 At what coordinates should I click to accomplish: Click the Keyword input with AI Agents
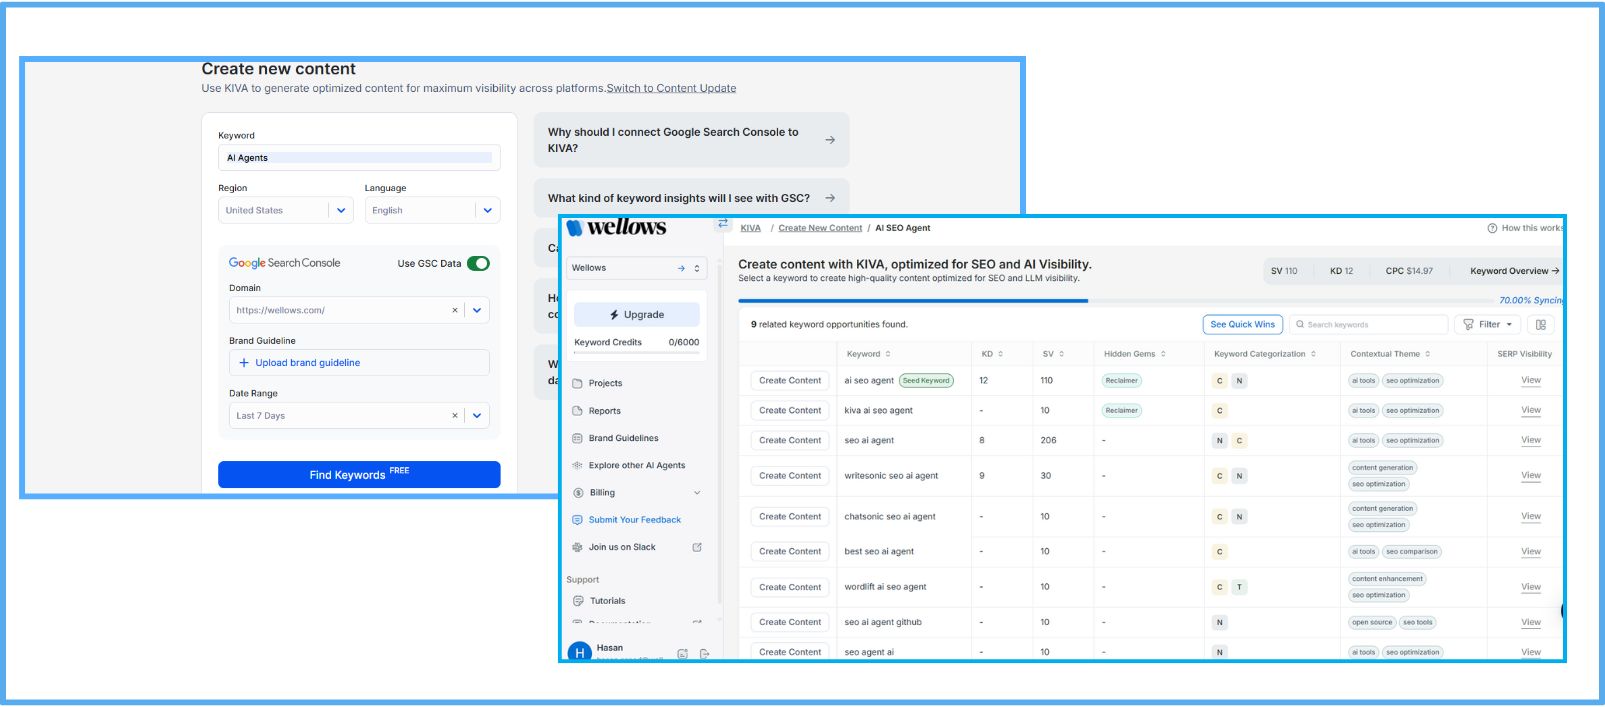point(359,158)
